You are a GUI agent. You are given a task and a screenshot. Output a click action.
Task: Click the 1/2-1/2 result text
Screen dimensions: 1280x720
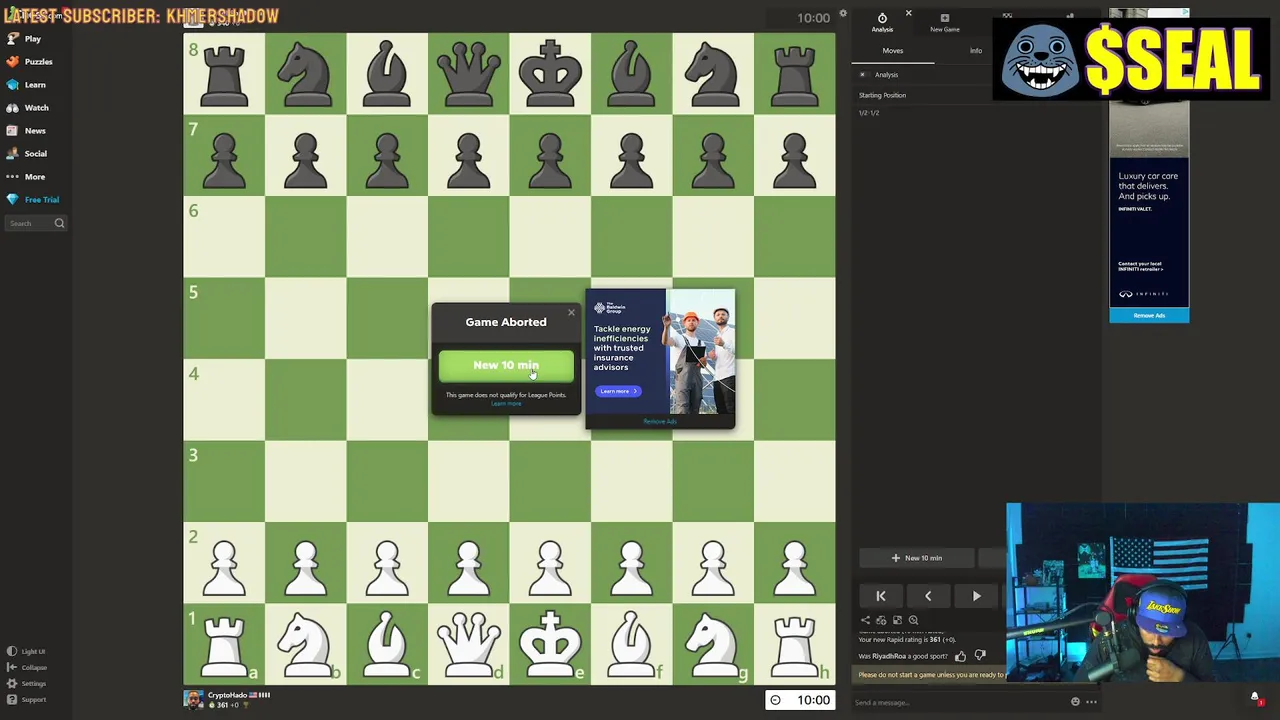869,113
